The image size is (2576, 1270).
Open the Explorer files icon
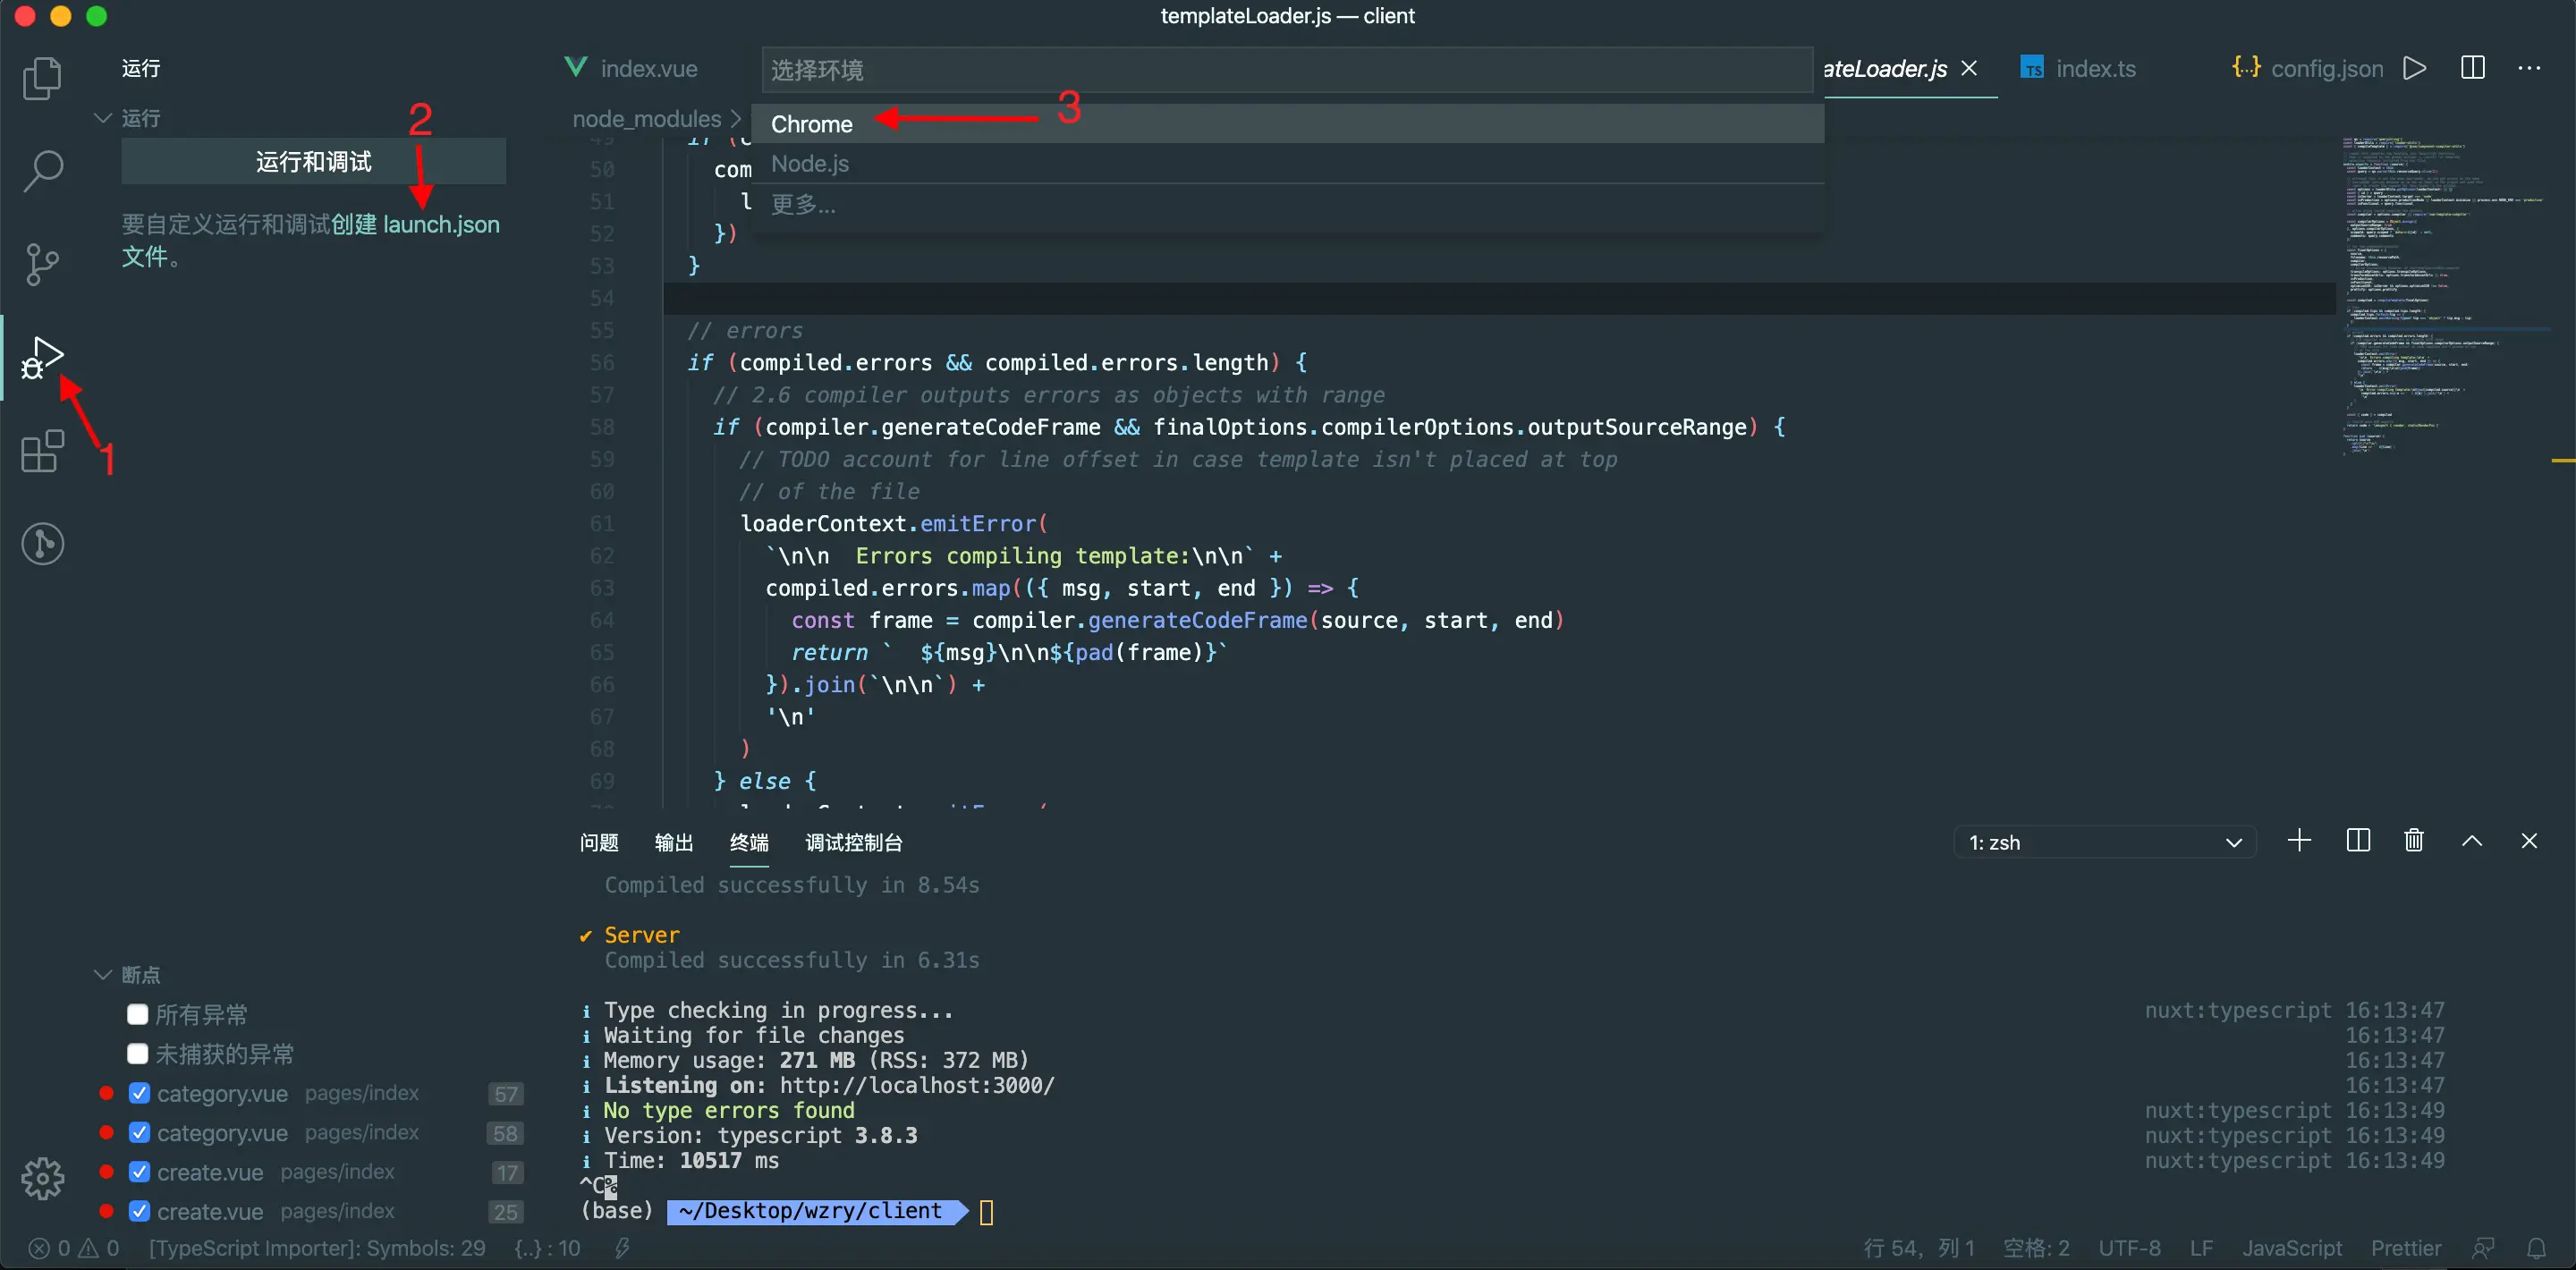42,79
